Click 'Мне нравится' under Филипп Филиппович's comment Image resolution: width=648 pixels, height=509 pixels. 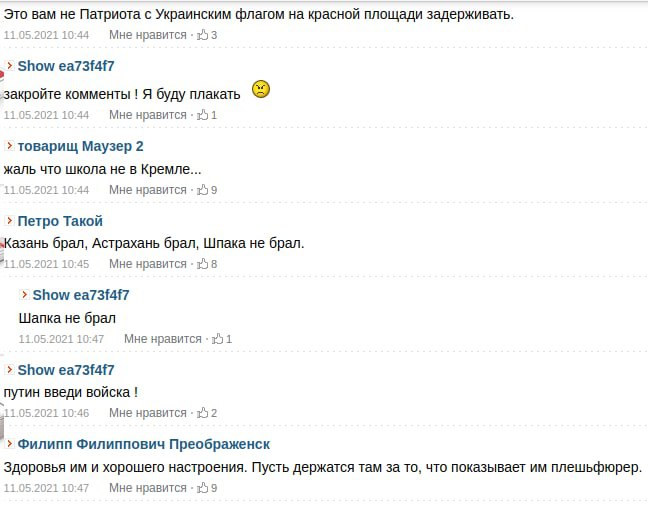[148, 488]
